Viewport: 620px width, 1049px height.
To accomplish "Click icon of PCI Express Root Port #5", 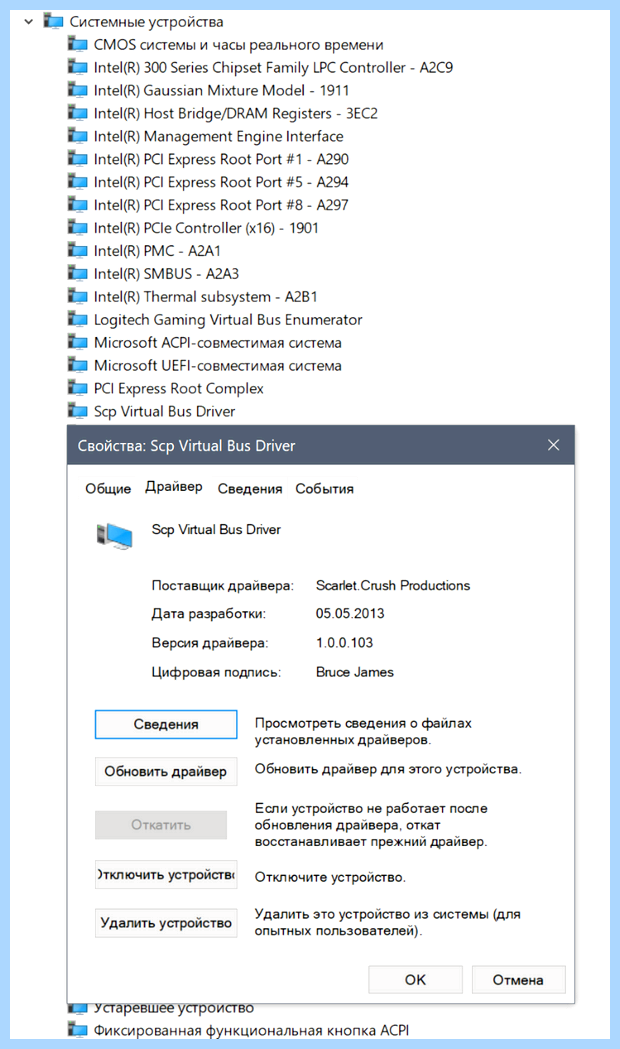I will 78,182.
